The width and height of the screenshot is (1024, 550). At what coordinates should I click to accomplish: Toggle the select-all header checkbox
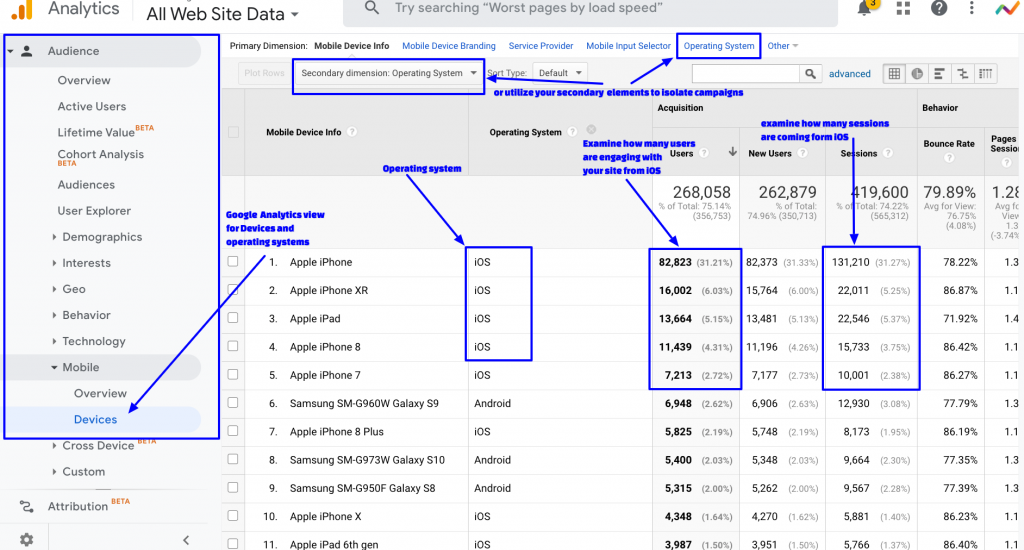pyautogui.click(x=233, y=133)
